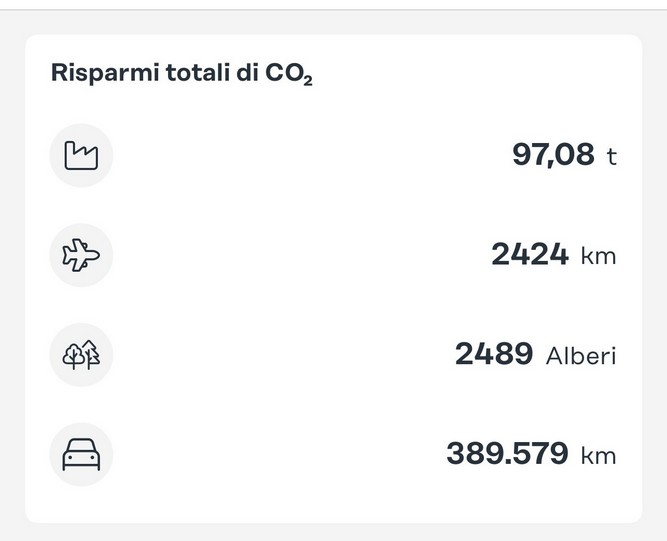Click the km unit beside 2424
Image resolution: width=667 pixels, height=541 pixels.
(x=599, y=256)
